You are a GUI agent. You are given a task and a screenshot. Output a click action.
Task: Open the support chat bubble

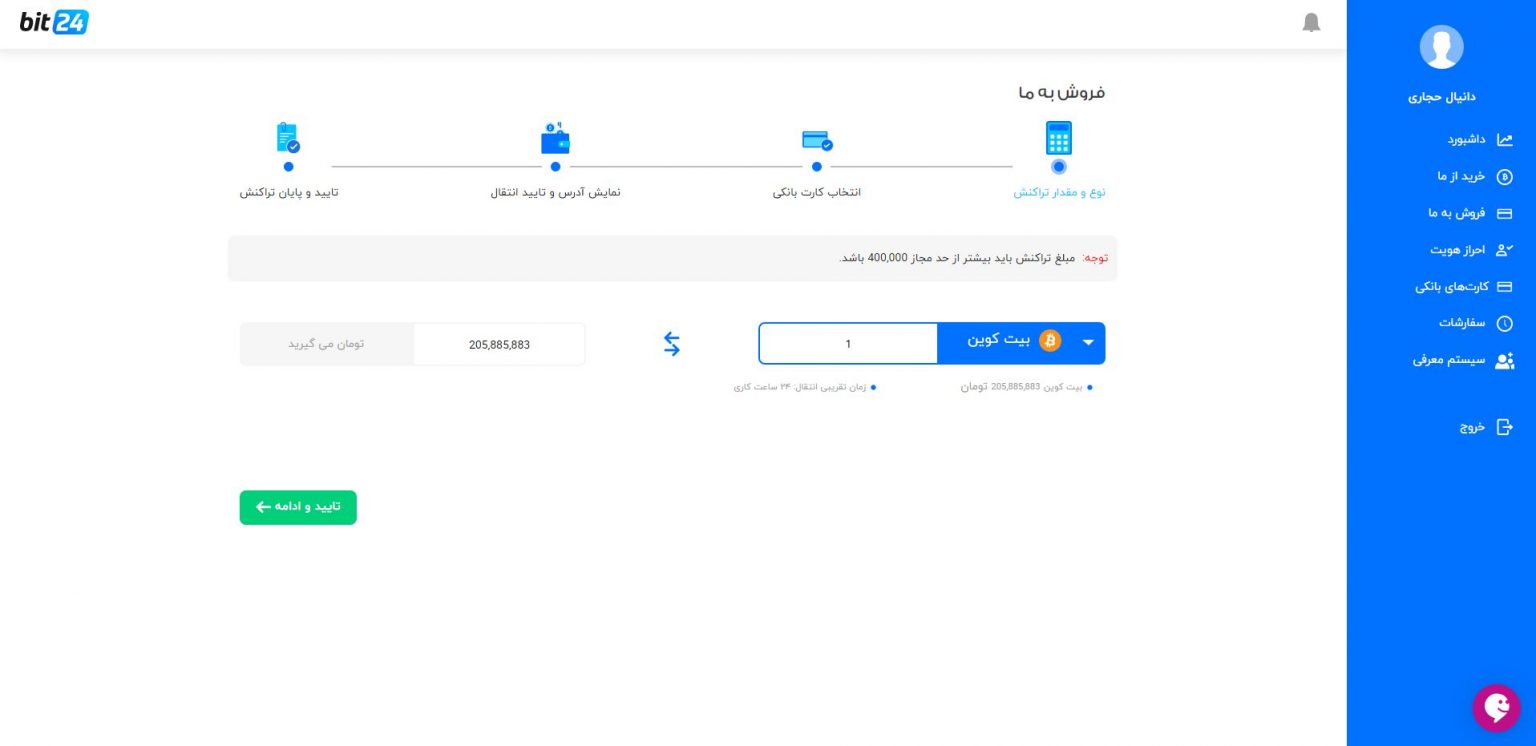pyautogui.click(x=1496, y=708)
